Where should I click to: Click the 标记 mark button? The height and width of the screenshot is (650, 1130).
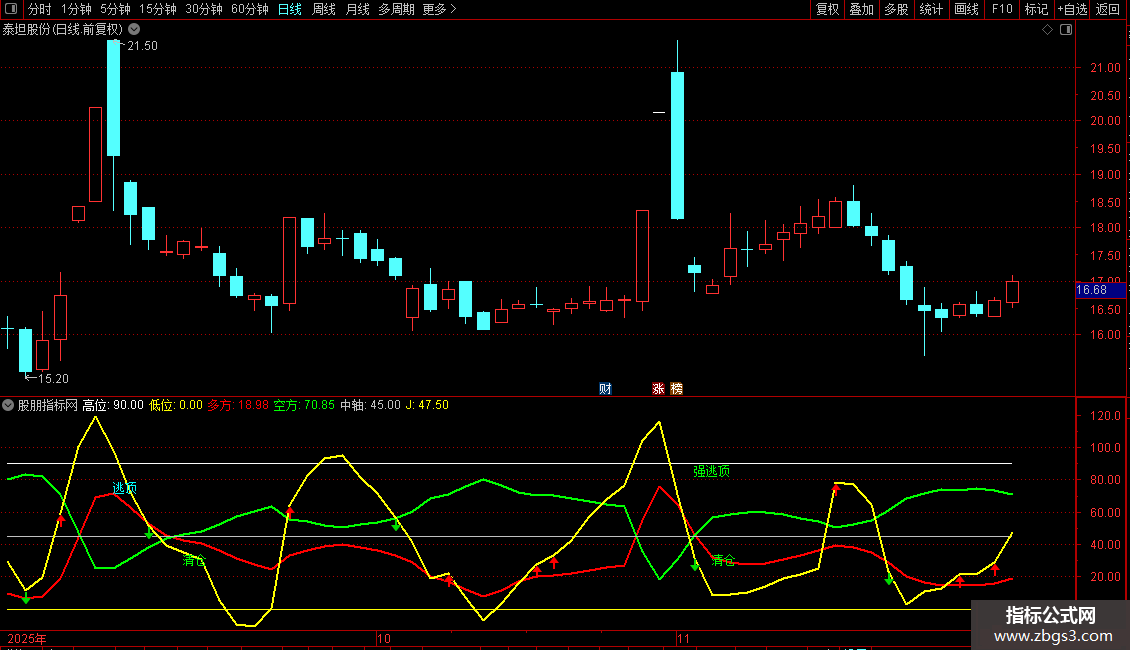(x=1036, y=9)
